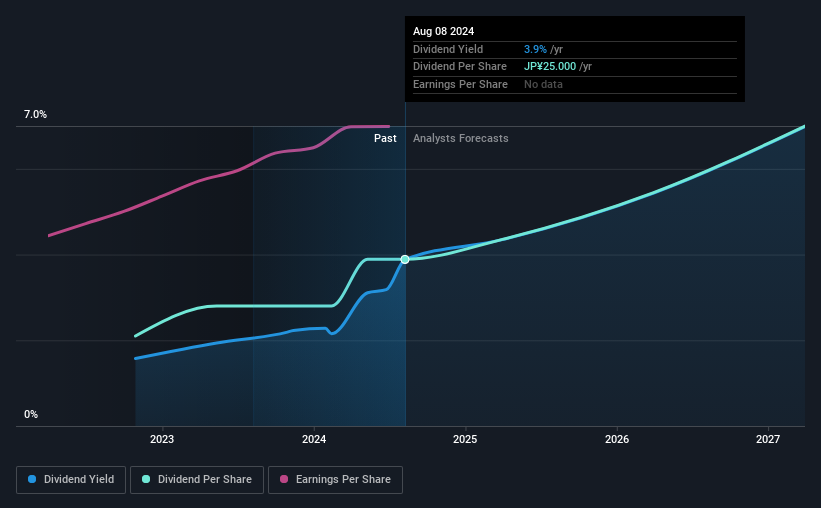Click the JP¥25.000 dividend per share value
Viewport: 821px width, 508px height.
[550, 67]
